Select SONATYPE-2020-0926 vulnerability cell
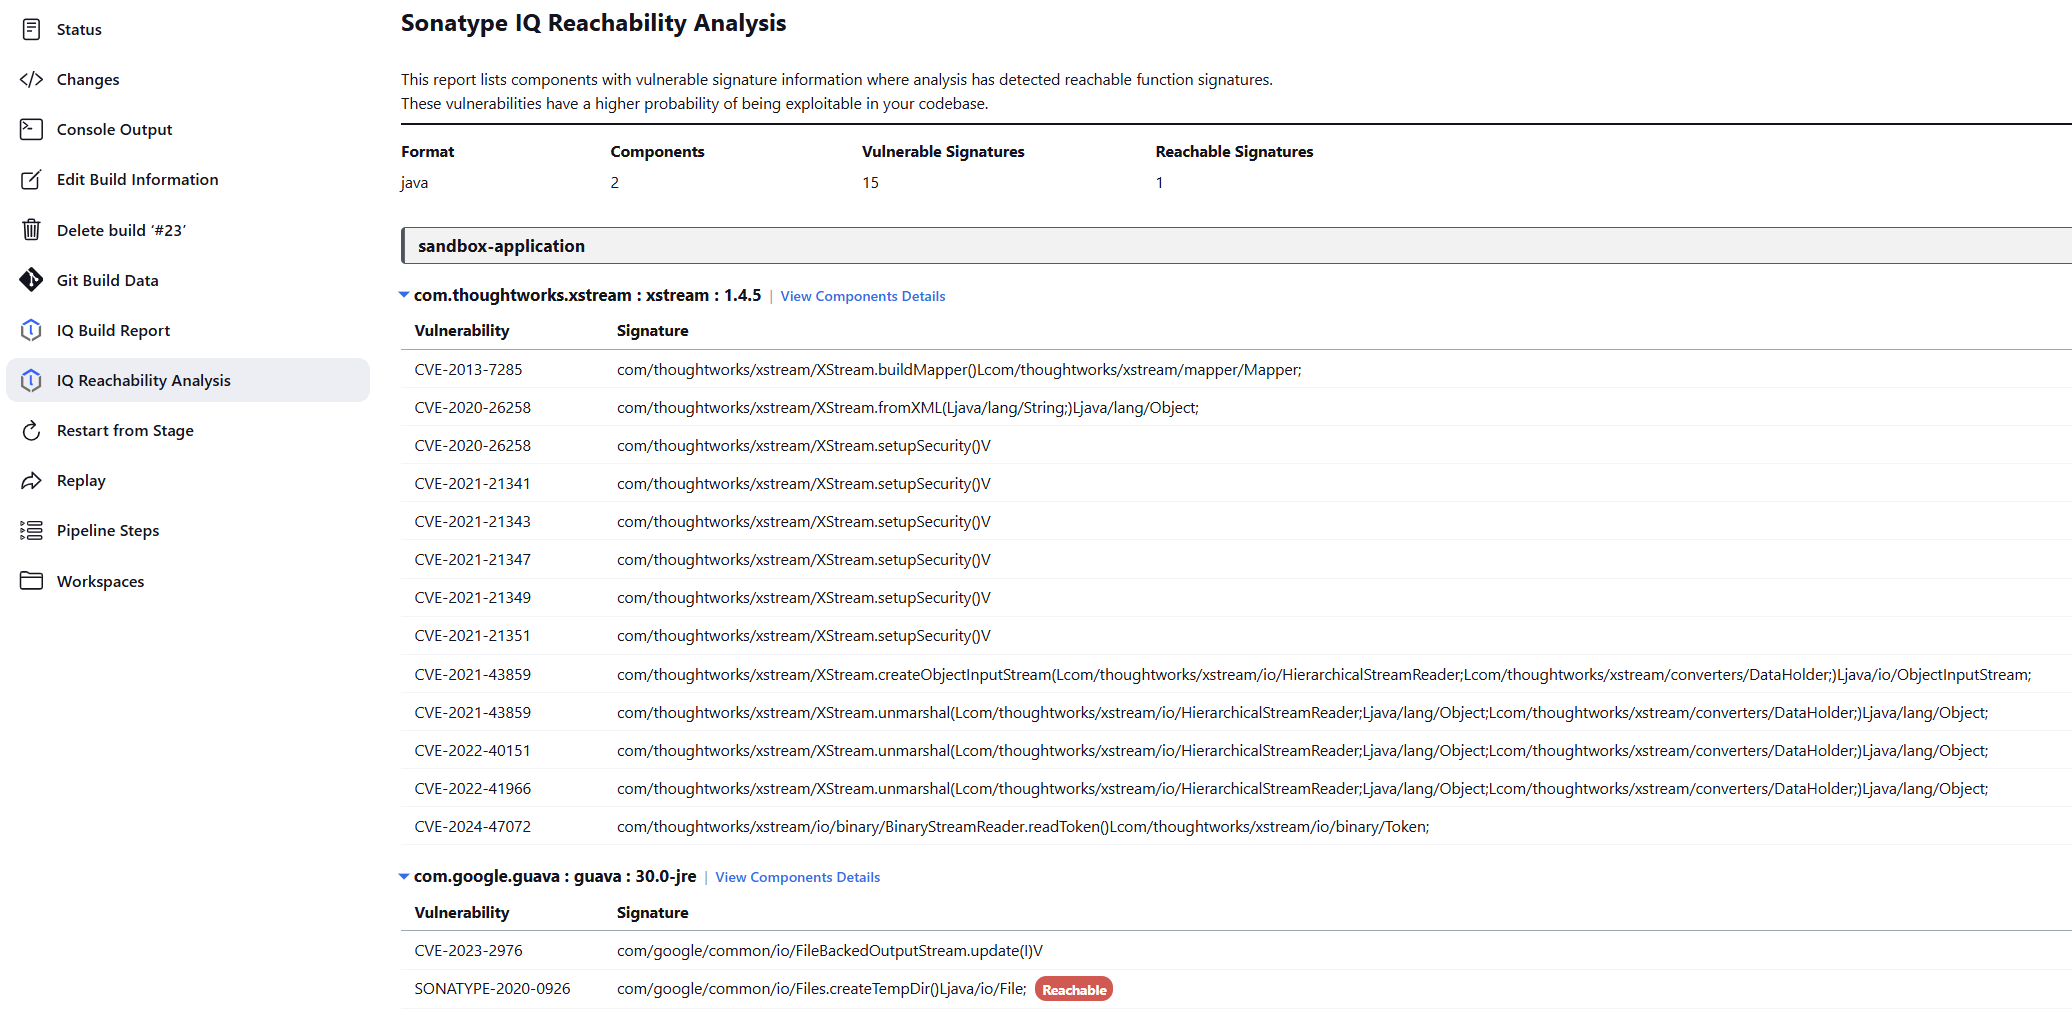This screenshot has height=1020, width=2072. click(x=492, y=988)
